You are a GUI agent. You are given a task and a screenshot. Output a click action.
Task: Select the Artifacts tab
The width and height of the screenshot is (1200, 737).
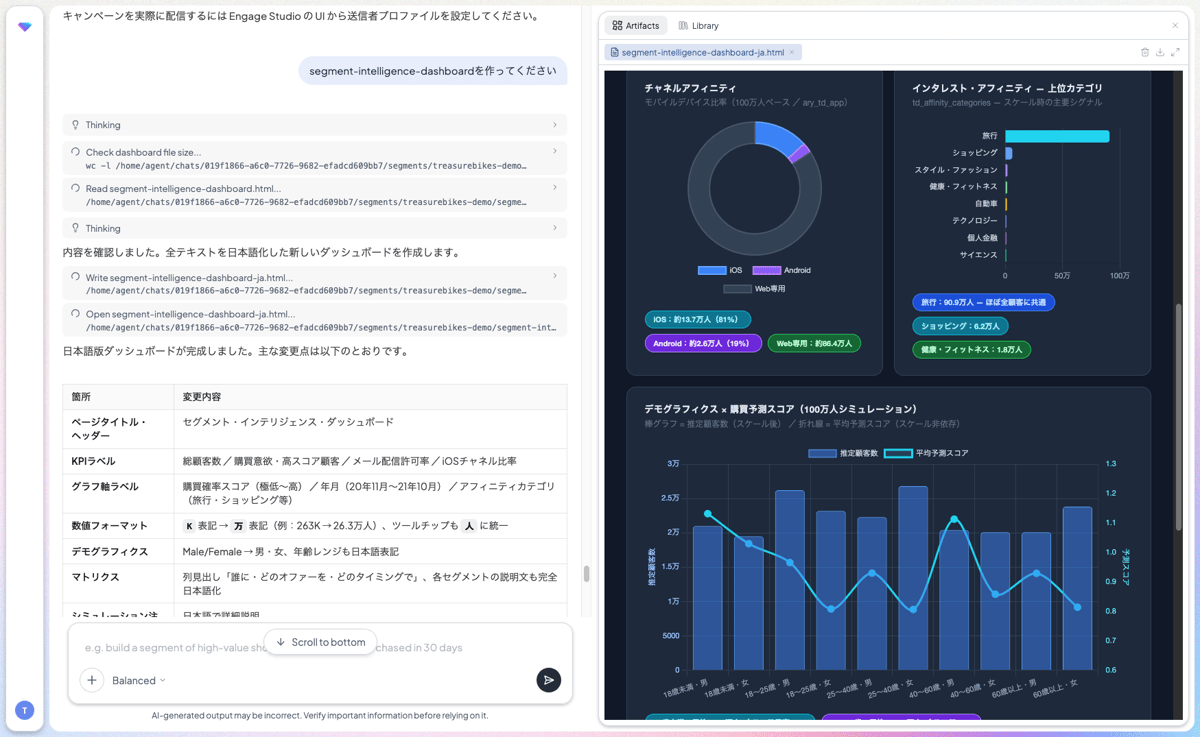pos(636,25)
